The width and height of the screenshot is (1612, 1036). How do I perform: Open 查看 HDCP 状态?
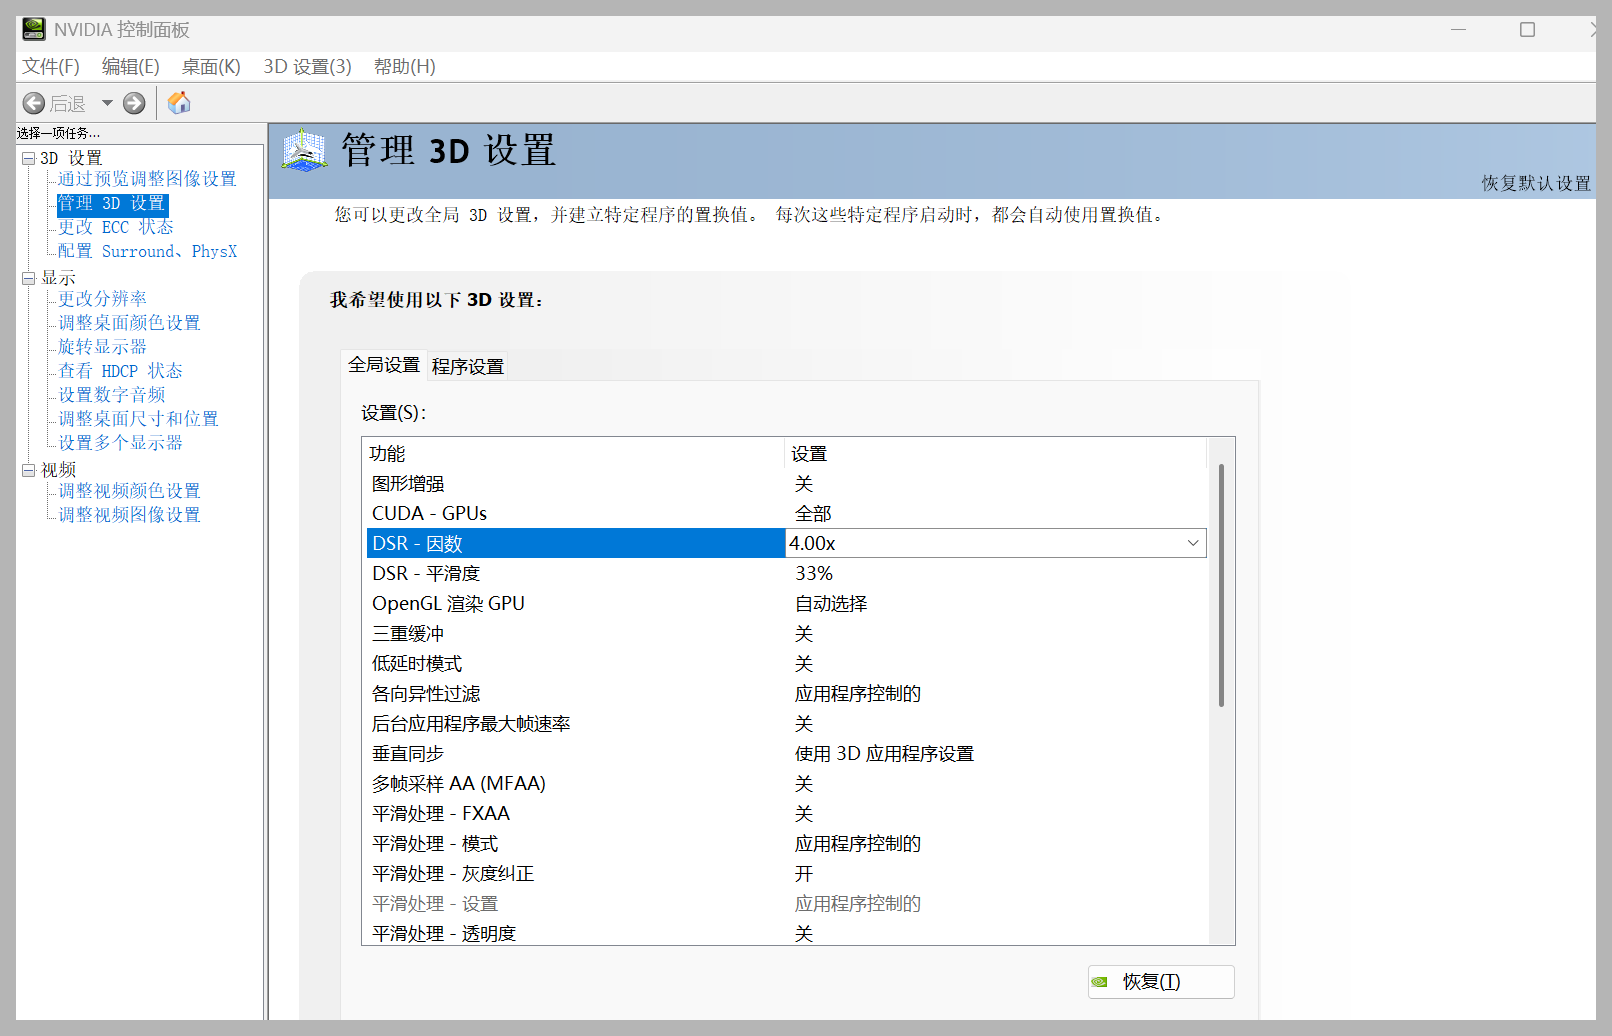(120, 371)
